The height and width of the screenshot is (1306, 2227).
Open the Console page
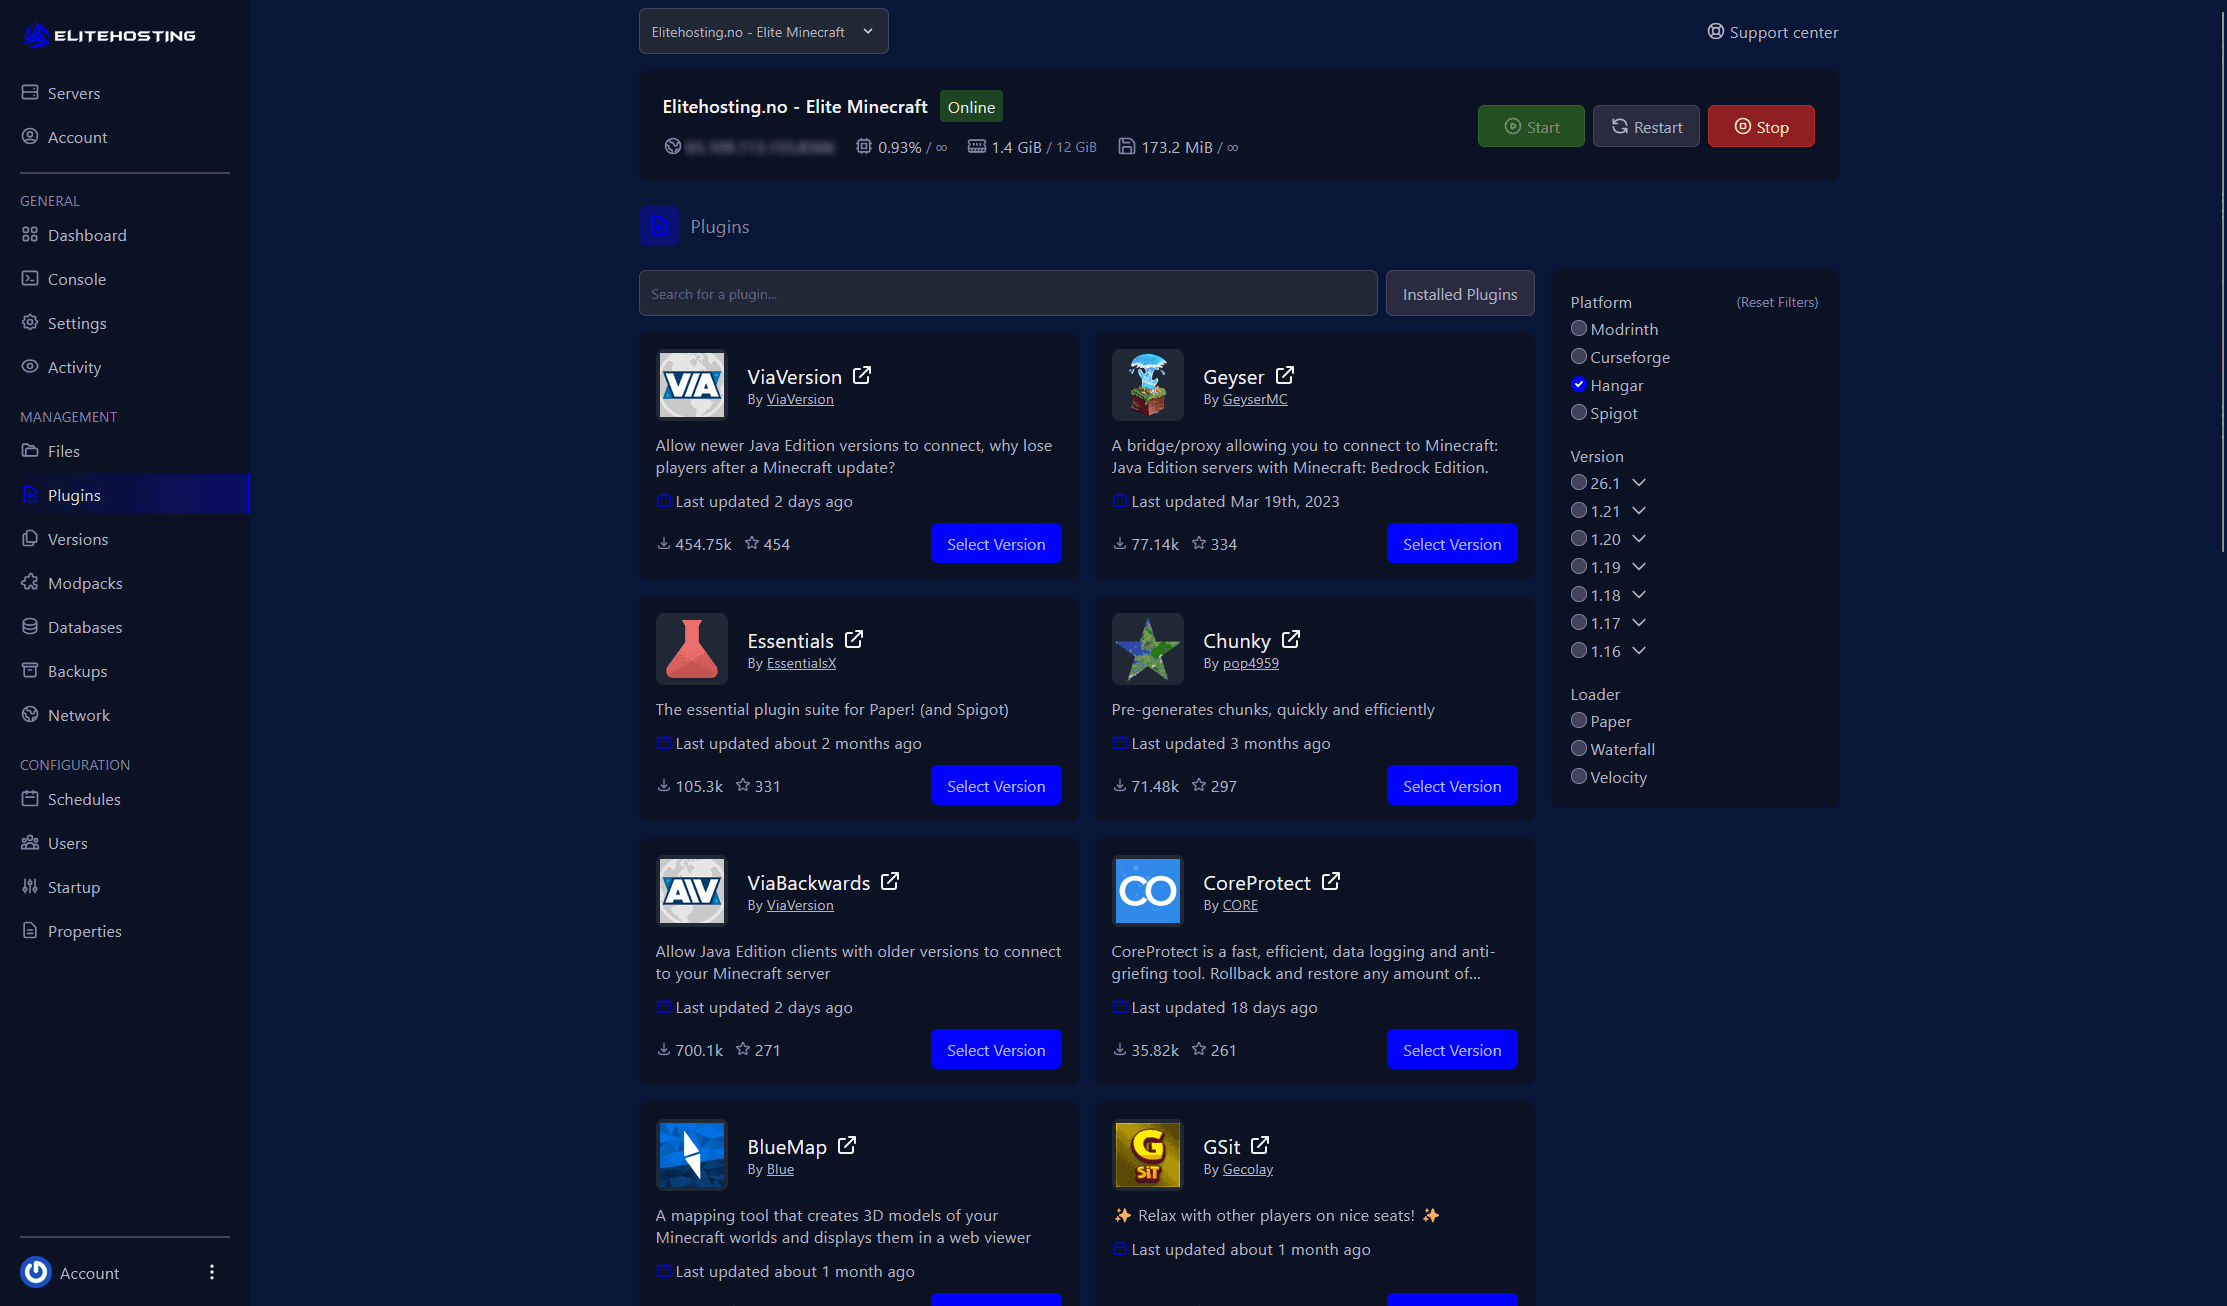[x=125, y=279]
